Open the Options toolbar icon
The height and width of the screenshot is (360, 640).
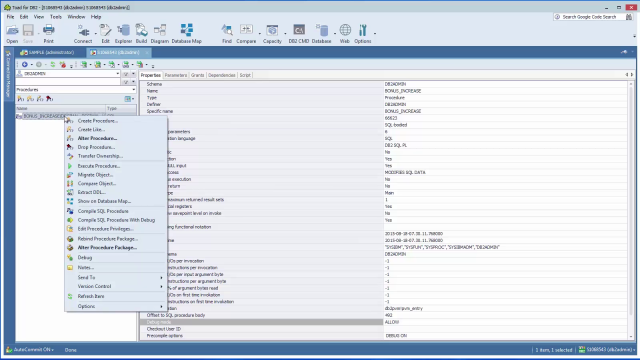click(x=363, y=33)
